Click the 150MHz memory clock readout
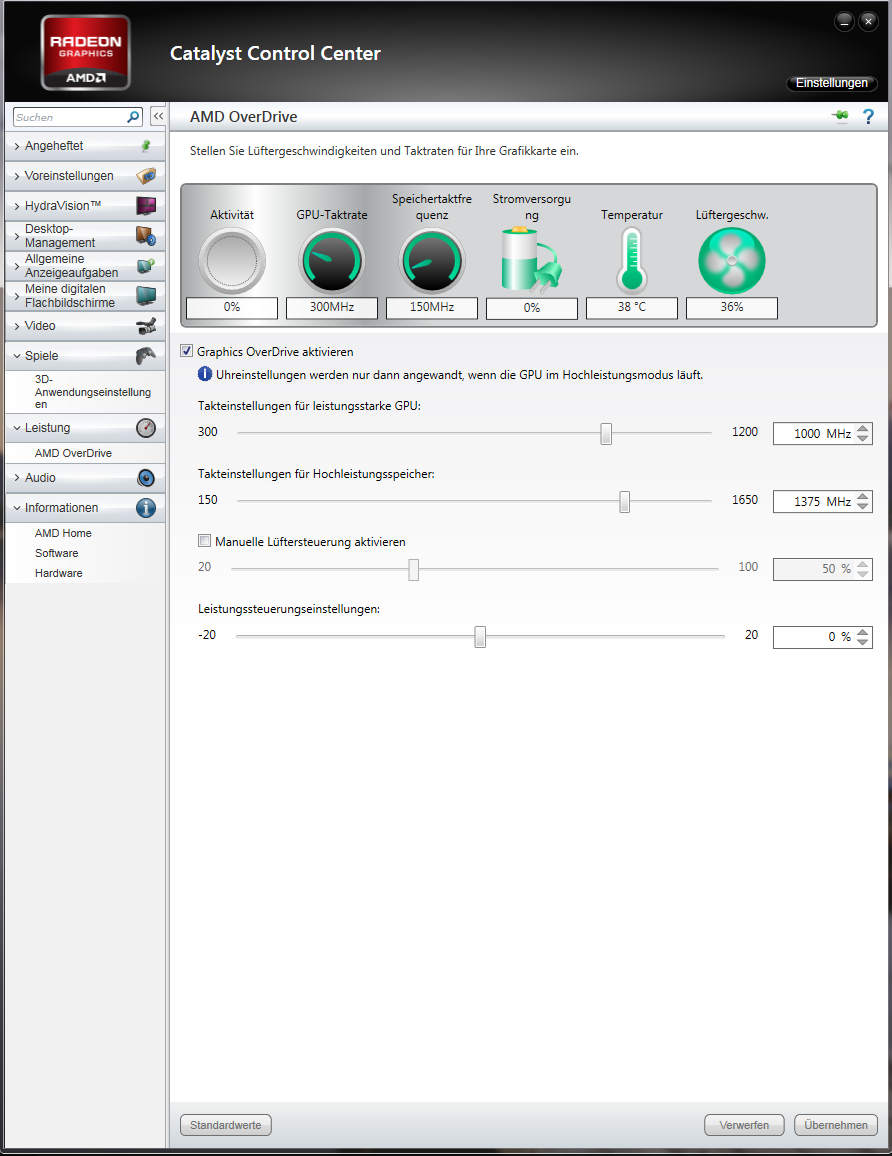This screenshot has width=892, height=1156. 432,307
